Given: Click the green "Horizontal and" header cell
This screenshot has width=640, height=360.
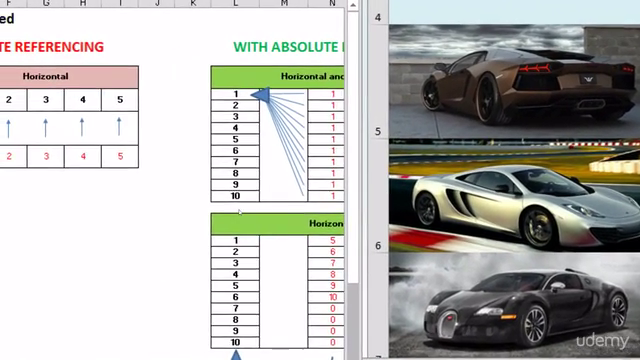Looking at the screenshot, I should [x=278, y=77].
